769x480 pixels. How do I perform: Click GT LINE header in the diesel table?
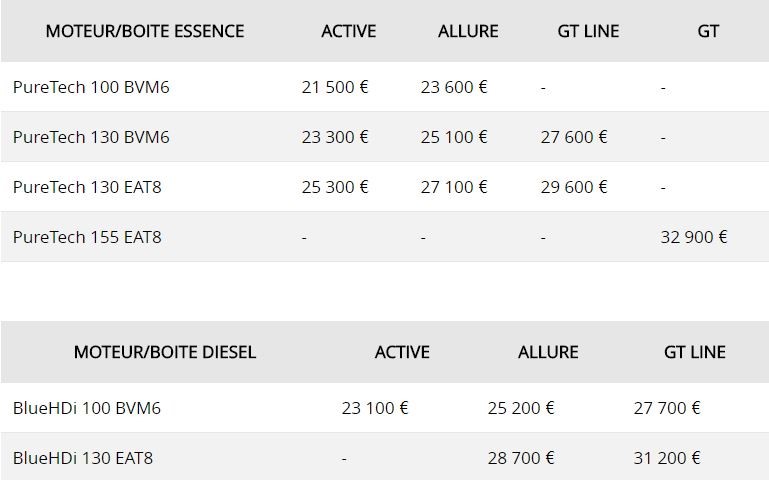click(x=695, y=352)
